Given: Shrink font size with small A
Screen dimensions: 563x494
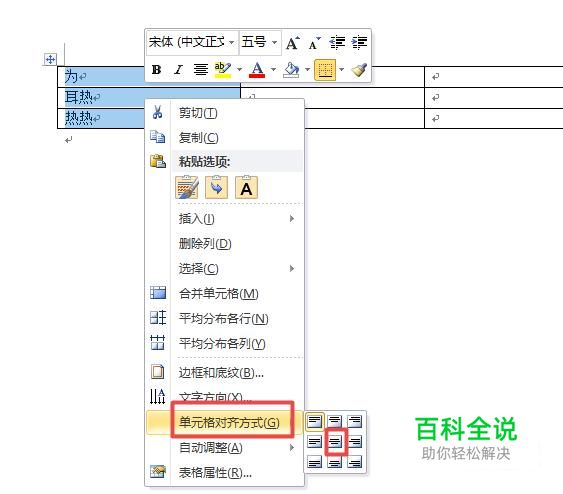Looking at the screenshot, I should [314, 43].
